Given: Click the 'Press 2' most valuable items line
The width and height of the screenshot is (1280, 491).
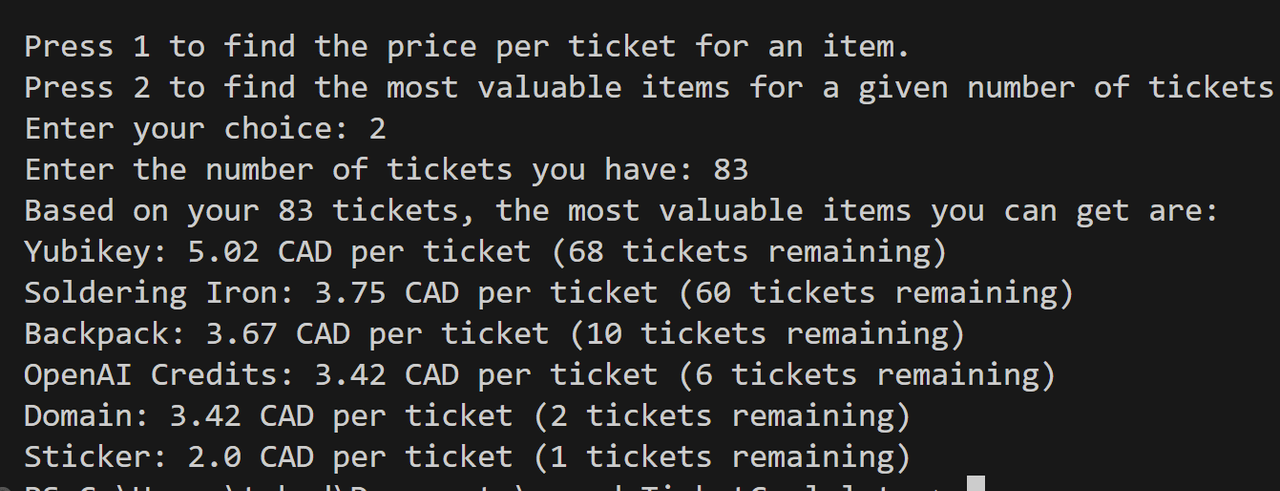Looking at the screenshot, I should coord(649,88).
